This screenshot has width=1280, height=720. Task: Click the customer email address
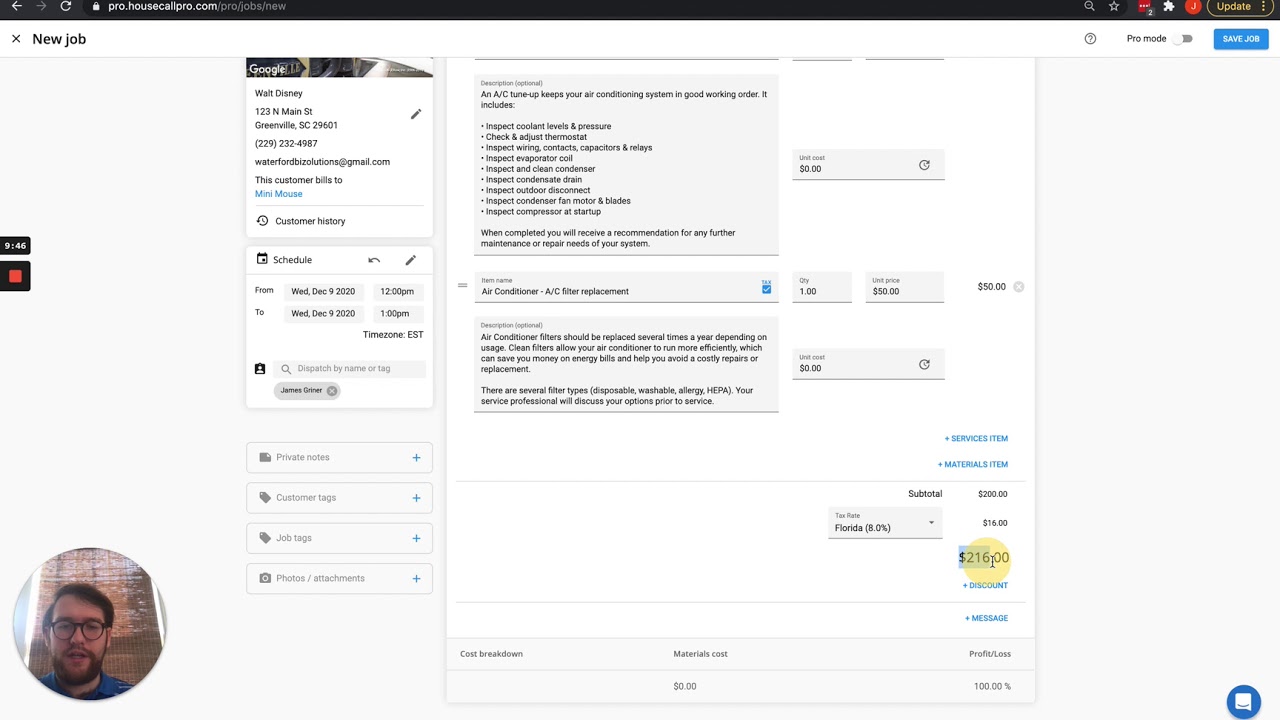tap(322, 162)
